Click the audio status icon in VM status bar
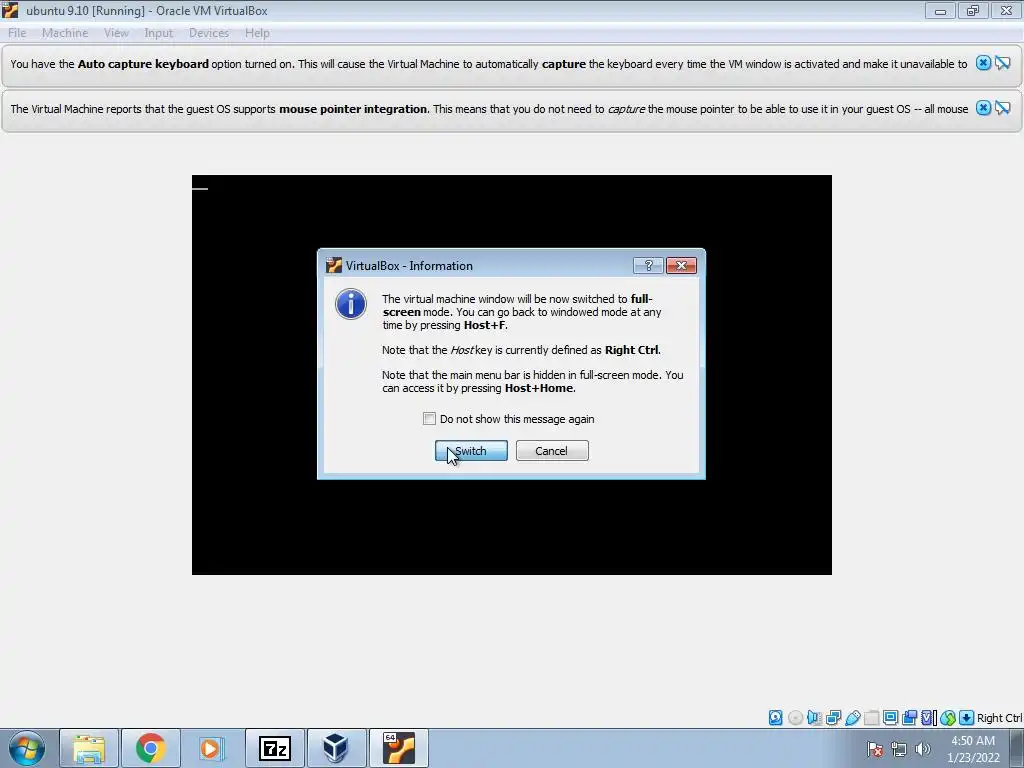The image size is (1024, 768). 814,718
